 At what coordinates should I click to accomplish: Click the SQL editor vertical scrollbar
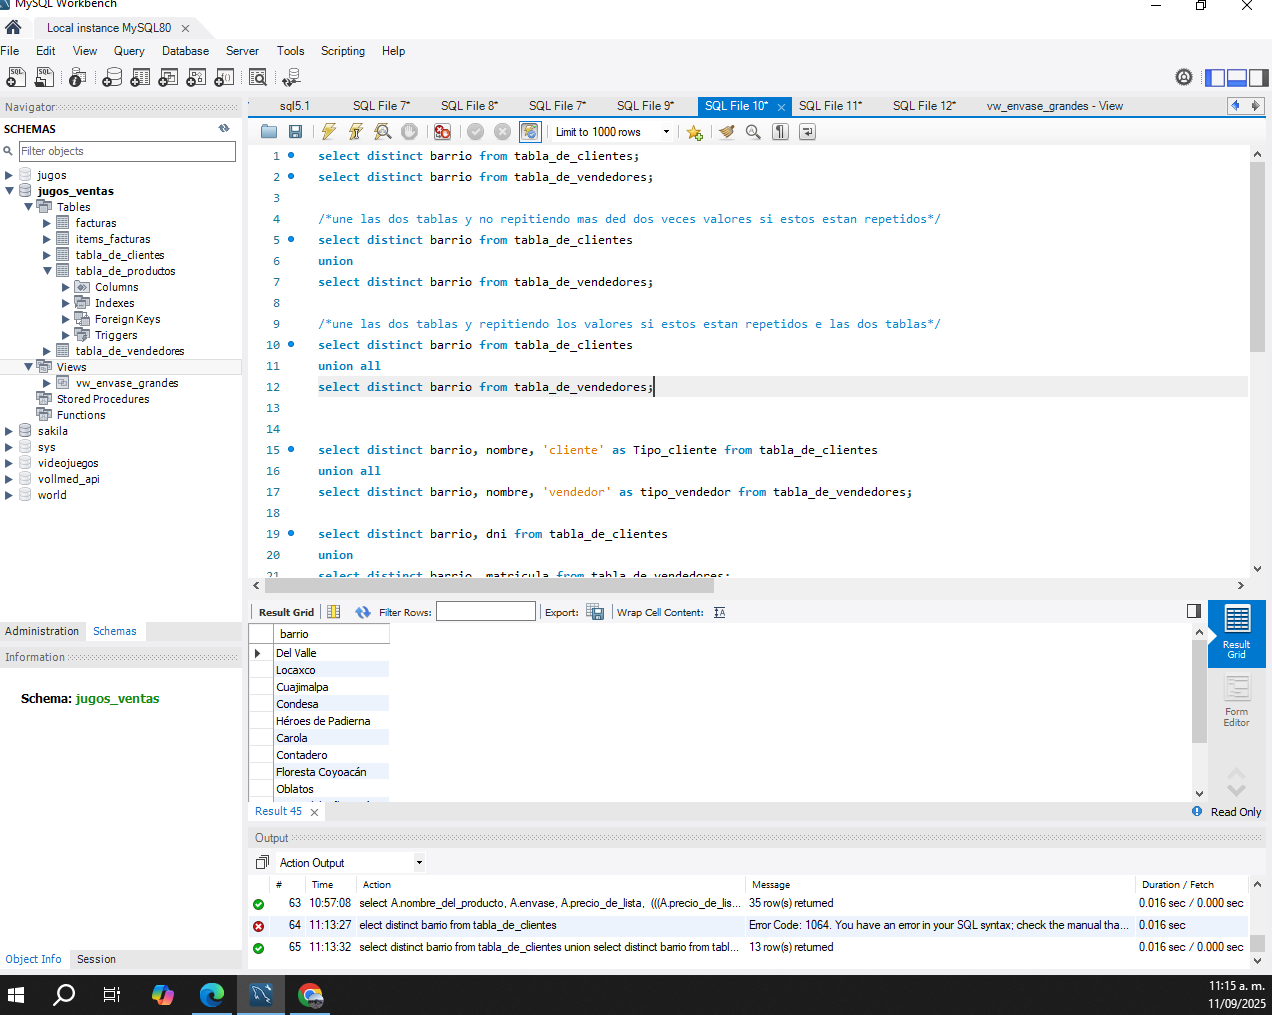1257,256
